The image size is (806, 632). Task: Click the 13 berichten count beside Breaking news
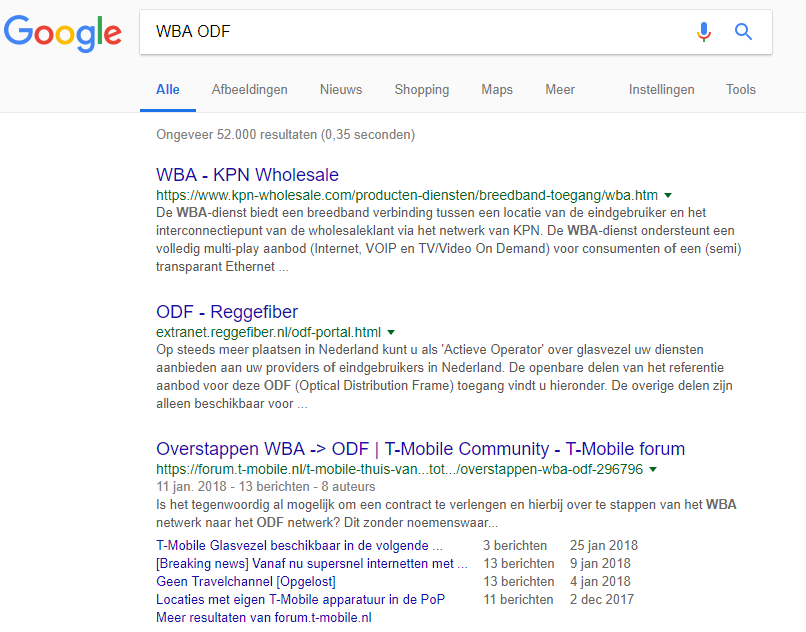coord(519,564)
